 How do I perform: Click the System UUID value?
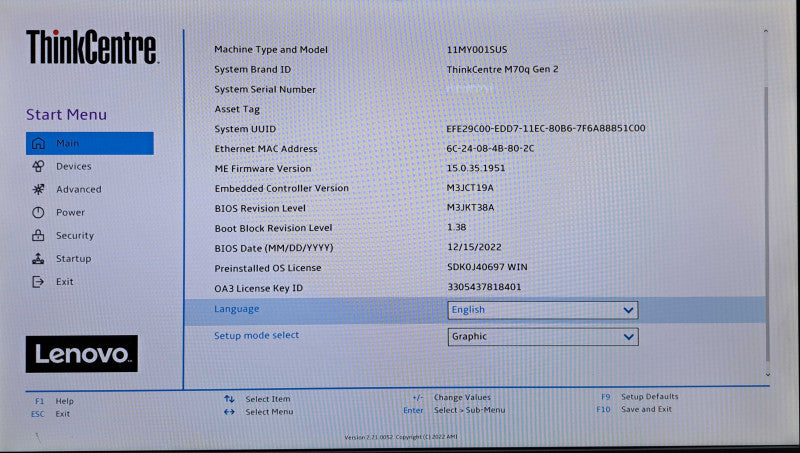tap(546, 128)
